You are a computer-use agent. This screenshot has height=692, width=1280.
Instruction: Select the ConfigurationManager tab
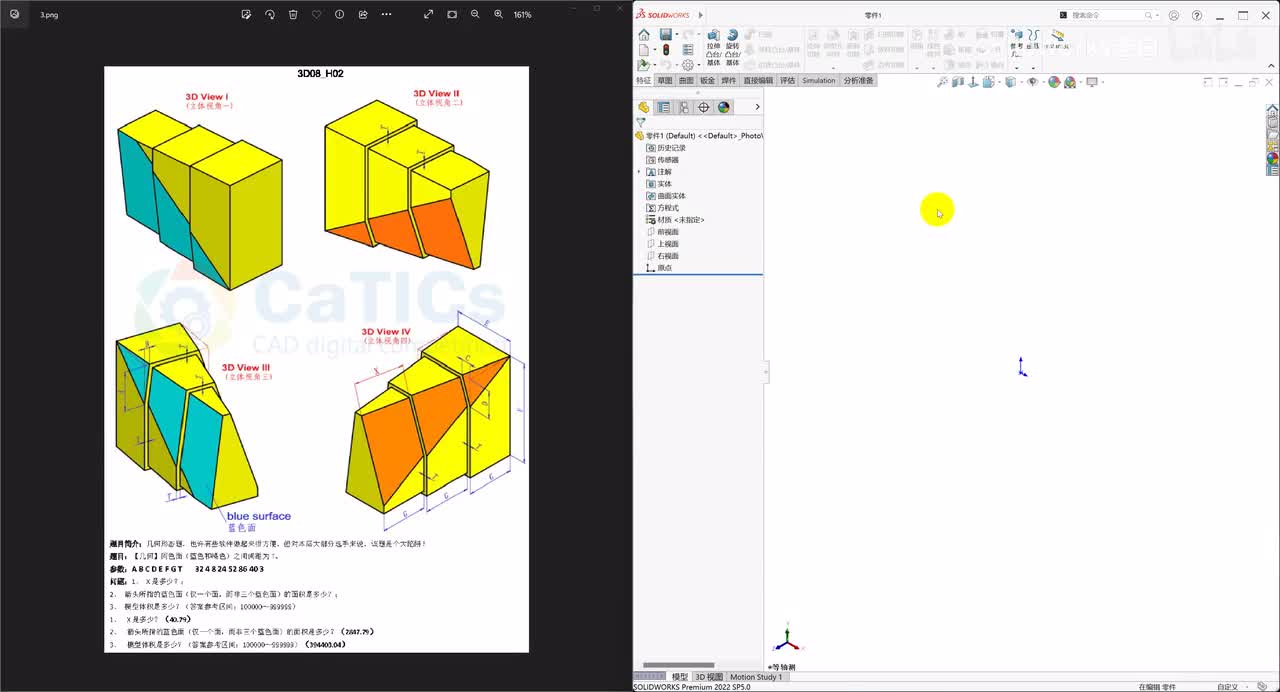(x=684, y=107)
